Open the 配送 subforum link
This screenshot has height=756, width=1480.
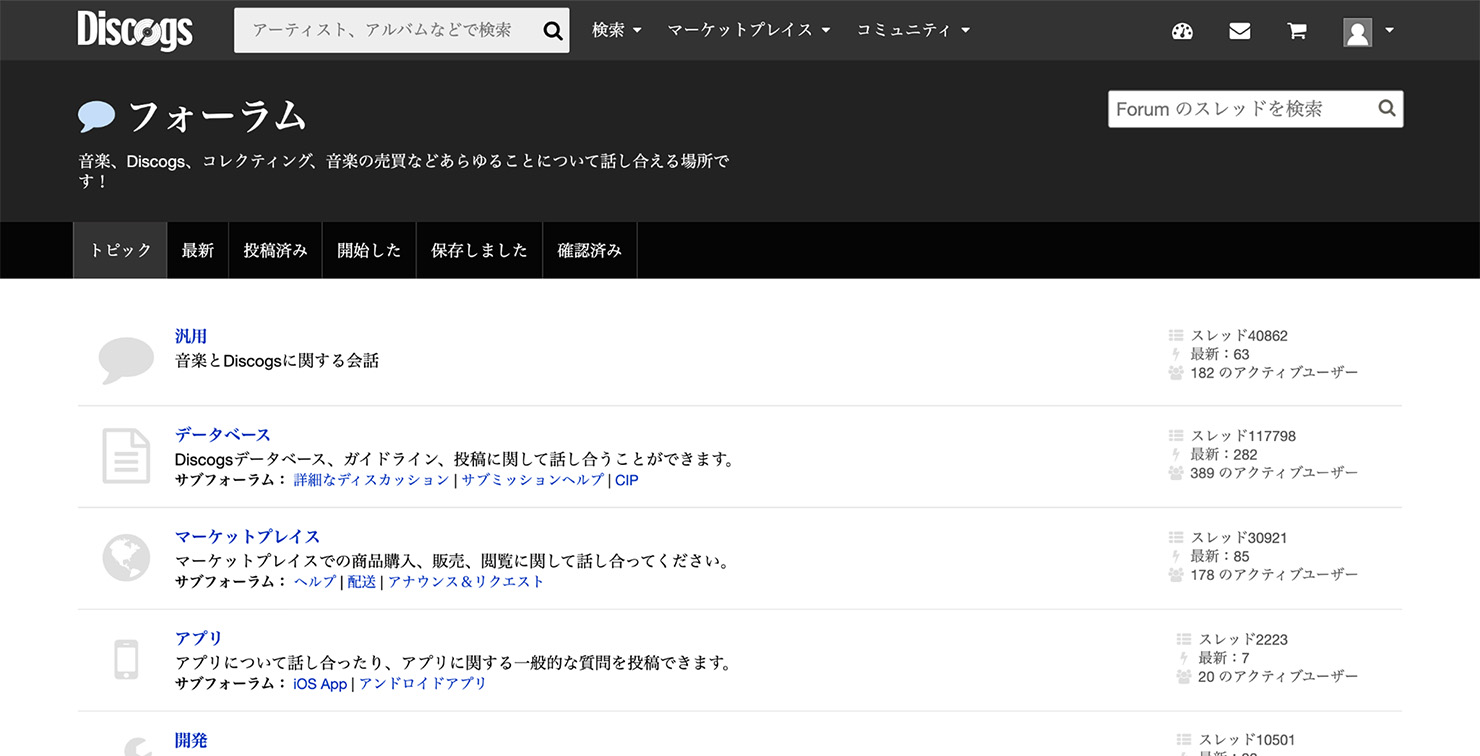(362, 582)
